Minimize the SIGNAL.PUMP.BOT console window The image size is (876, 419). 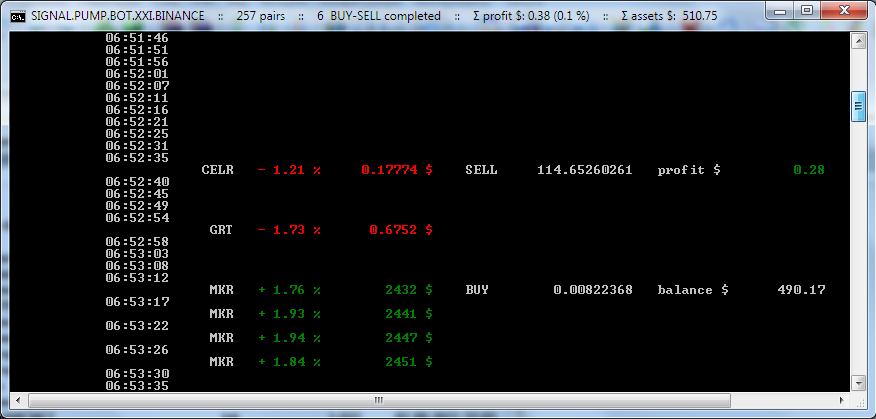782,11
